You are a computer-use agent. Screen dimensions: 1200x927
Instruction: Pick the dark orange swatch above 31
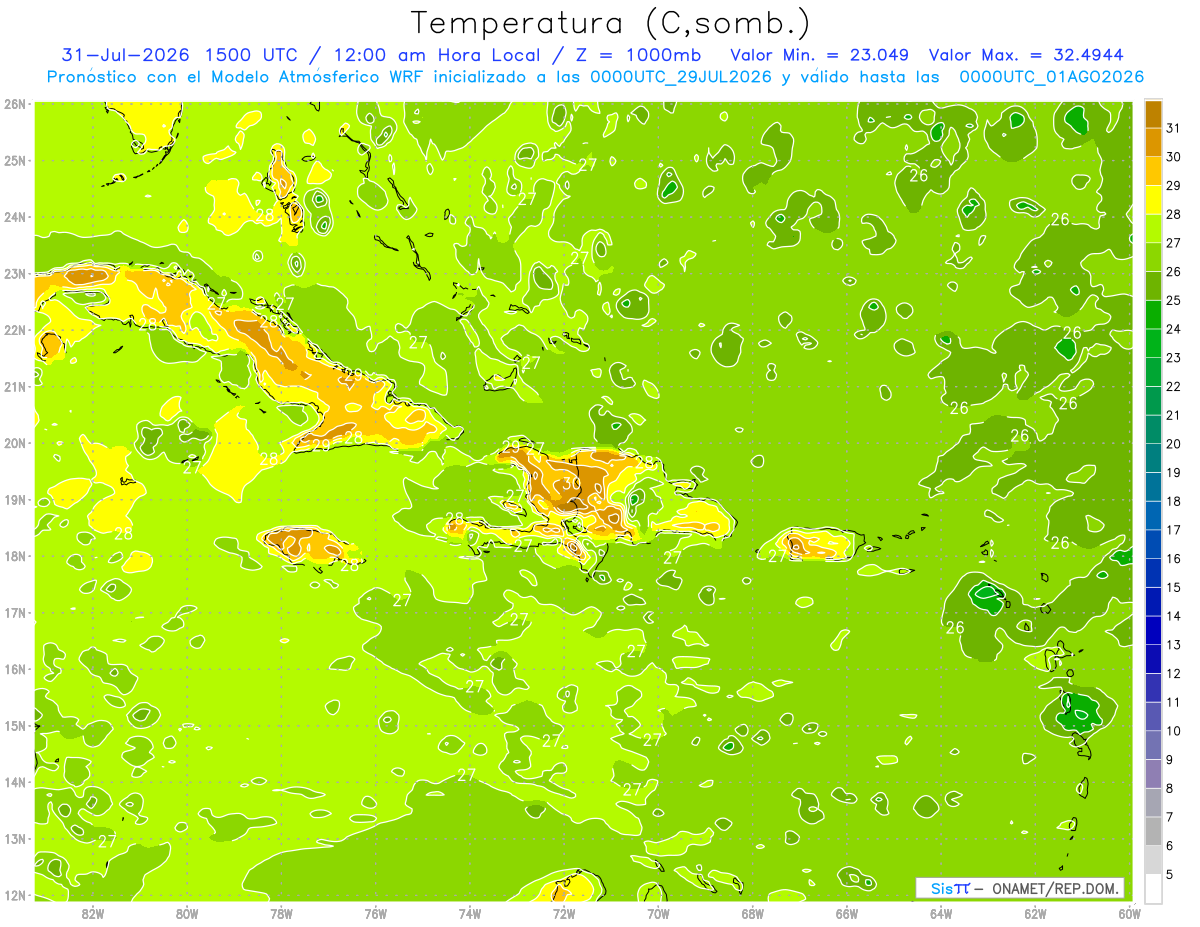(1154, 114)
